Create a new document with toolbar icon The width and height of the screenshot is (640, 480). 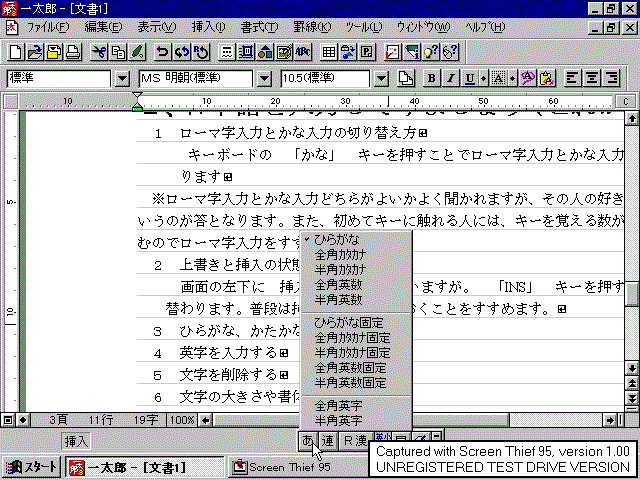pos(16,52)
